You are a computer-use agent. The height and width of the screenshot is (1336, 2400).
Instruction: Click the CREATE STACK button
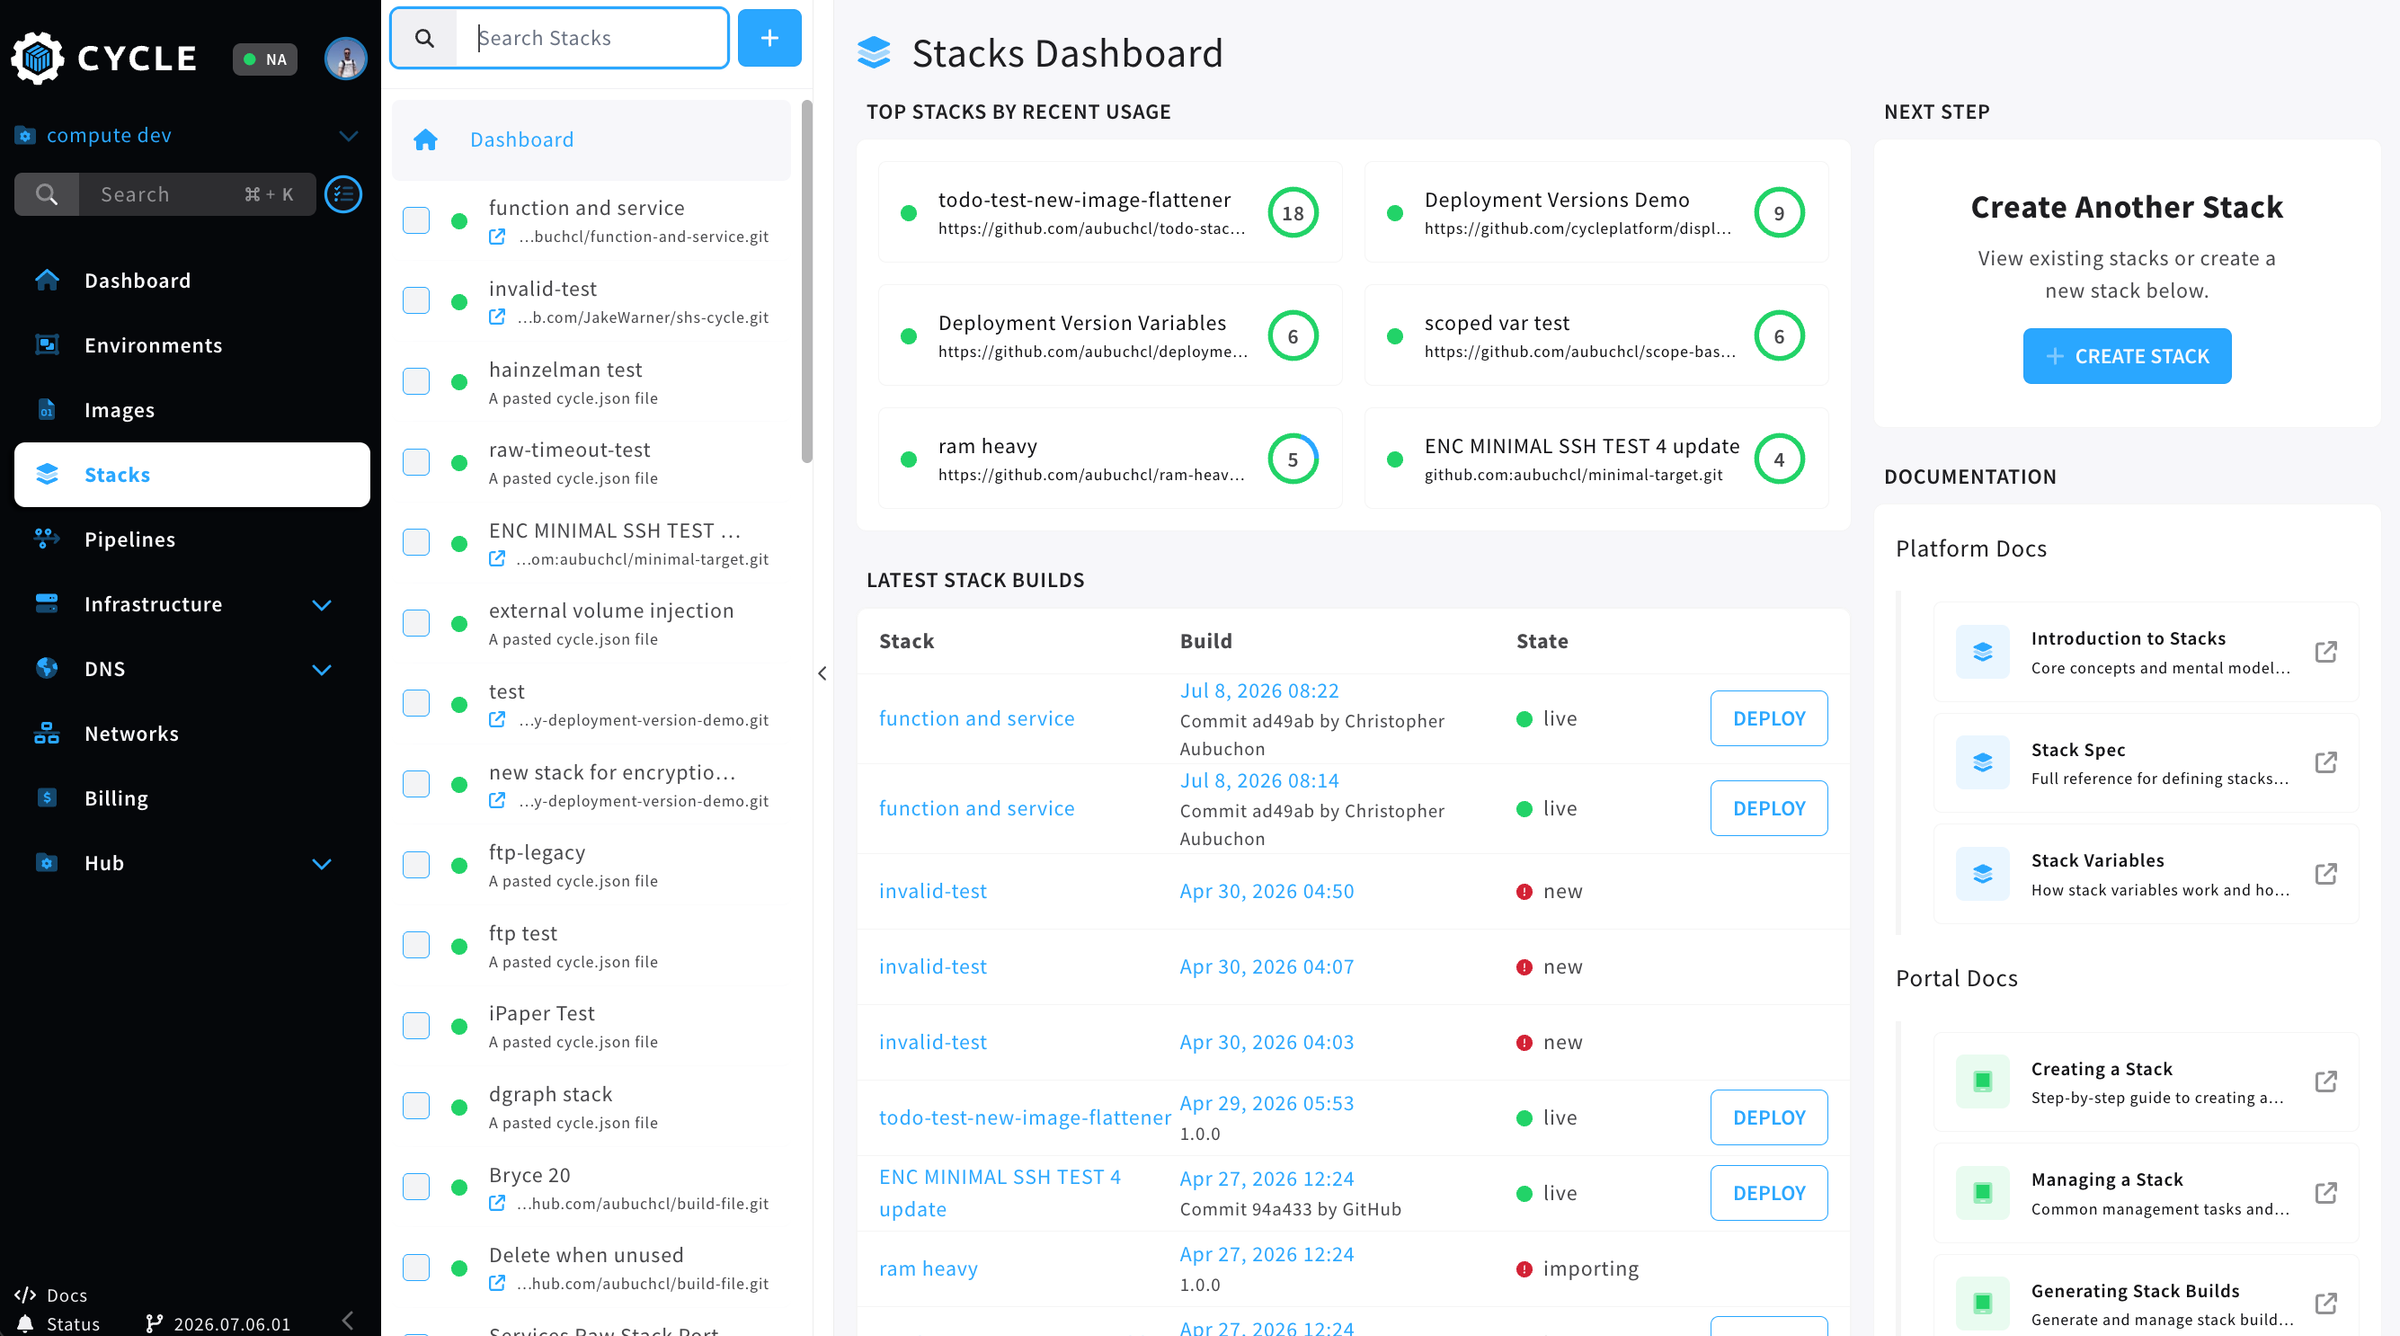click(2127, 356)
